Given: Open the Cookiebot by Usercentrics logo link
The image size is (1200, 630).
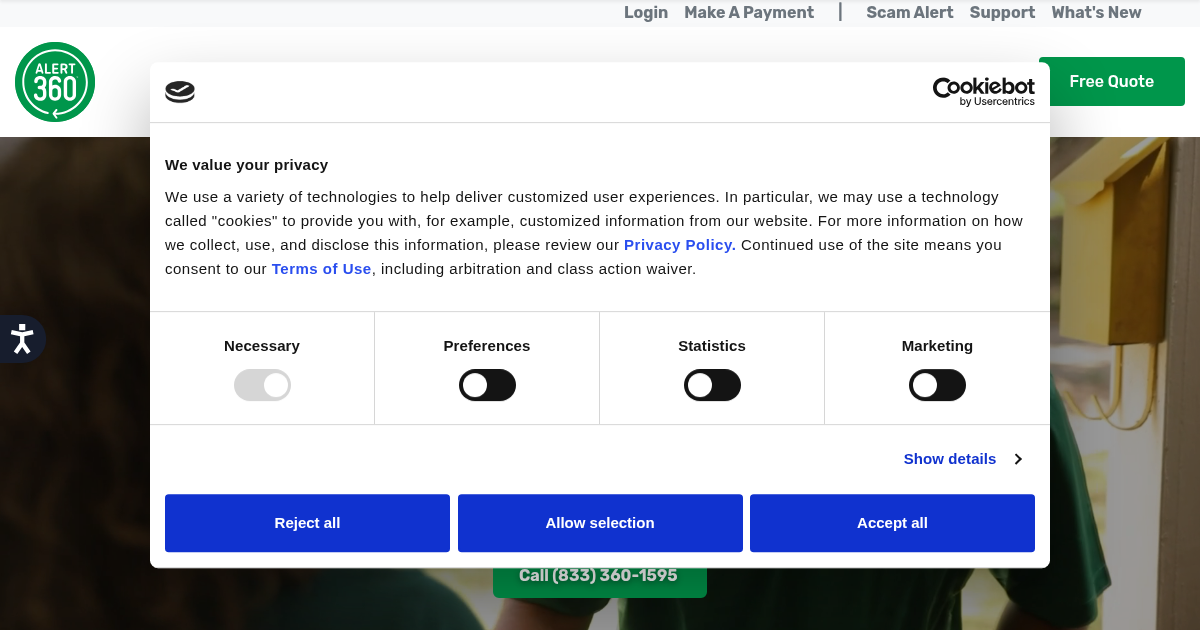Looking at the screenshot, I should pyautogui.click(x=983, y=92).
